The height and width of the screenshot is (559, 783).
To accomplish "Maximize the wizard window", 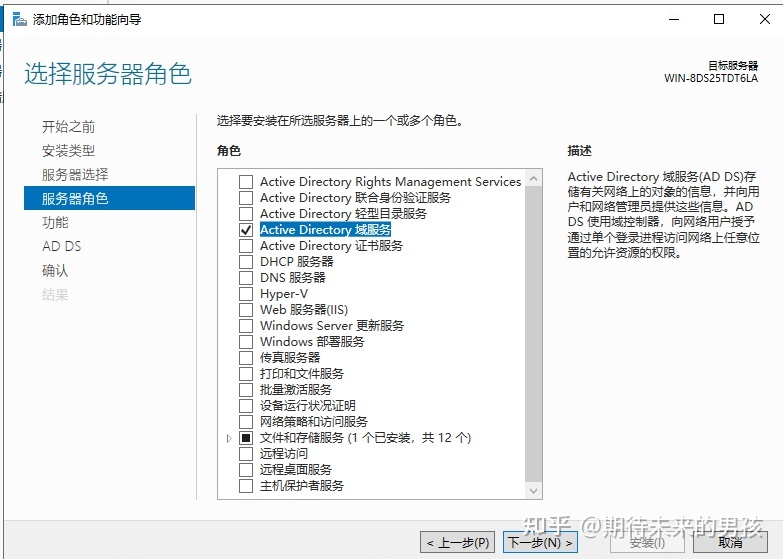I will (x=719, y=19).
